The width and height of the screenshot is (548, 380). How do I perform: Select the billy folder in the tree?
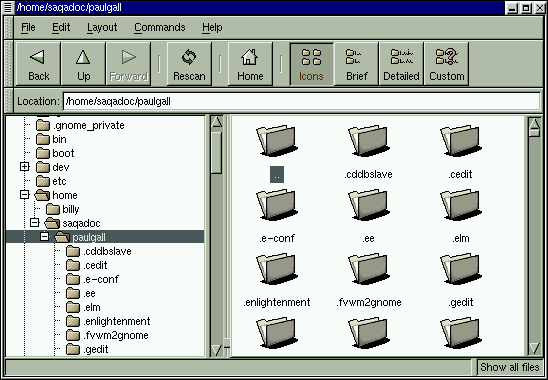tap(71, 209)
